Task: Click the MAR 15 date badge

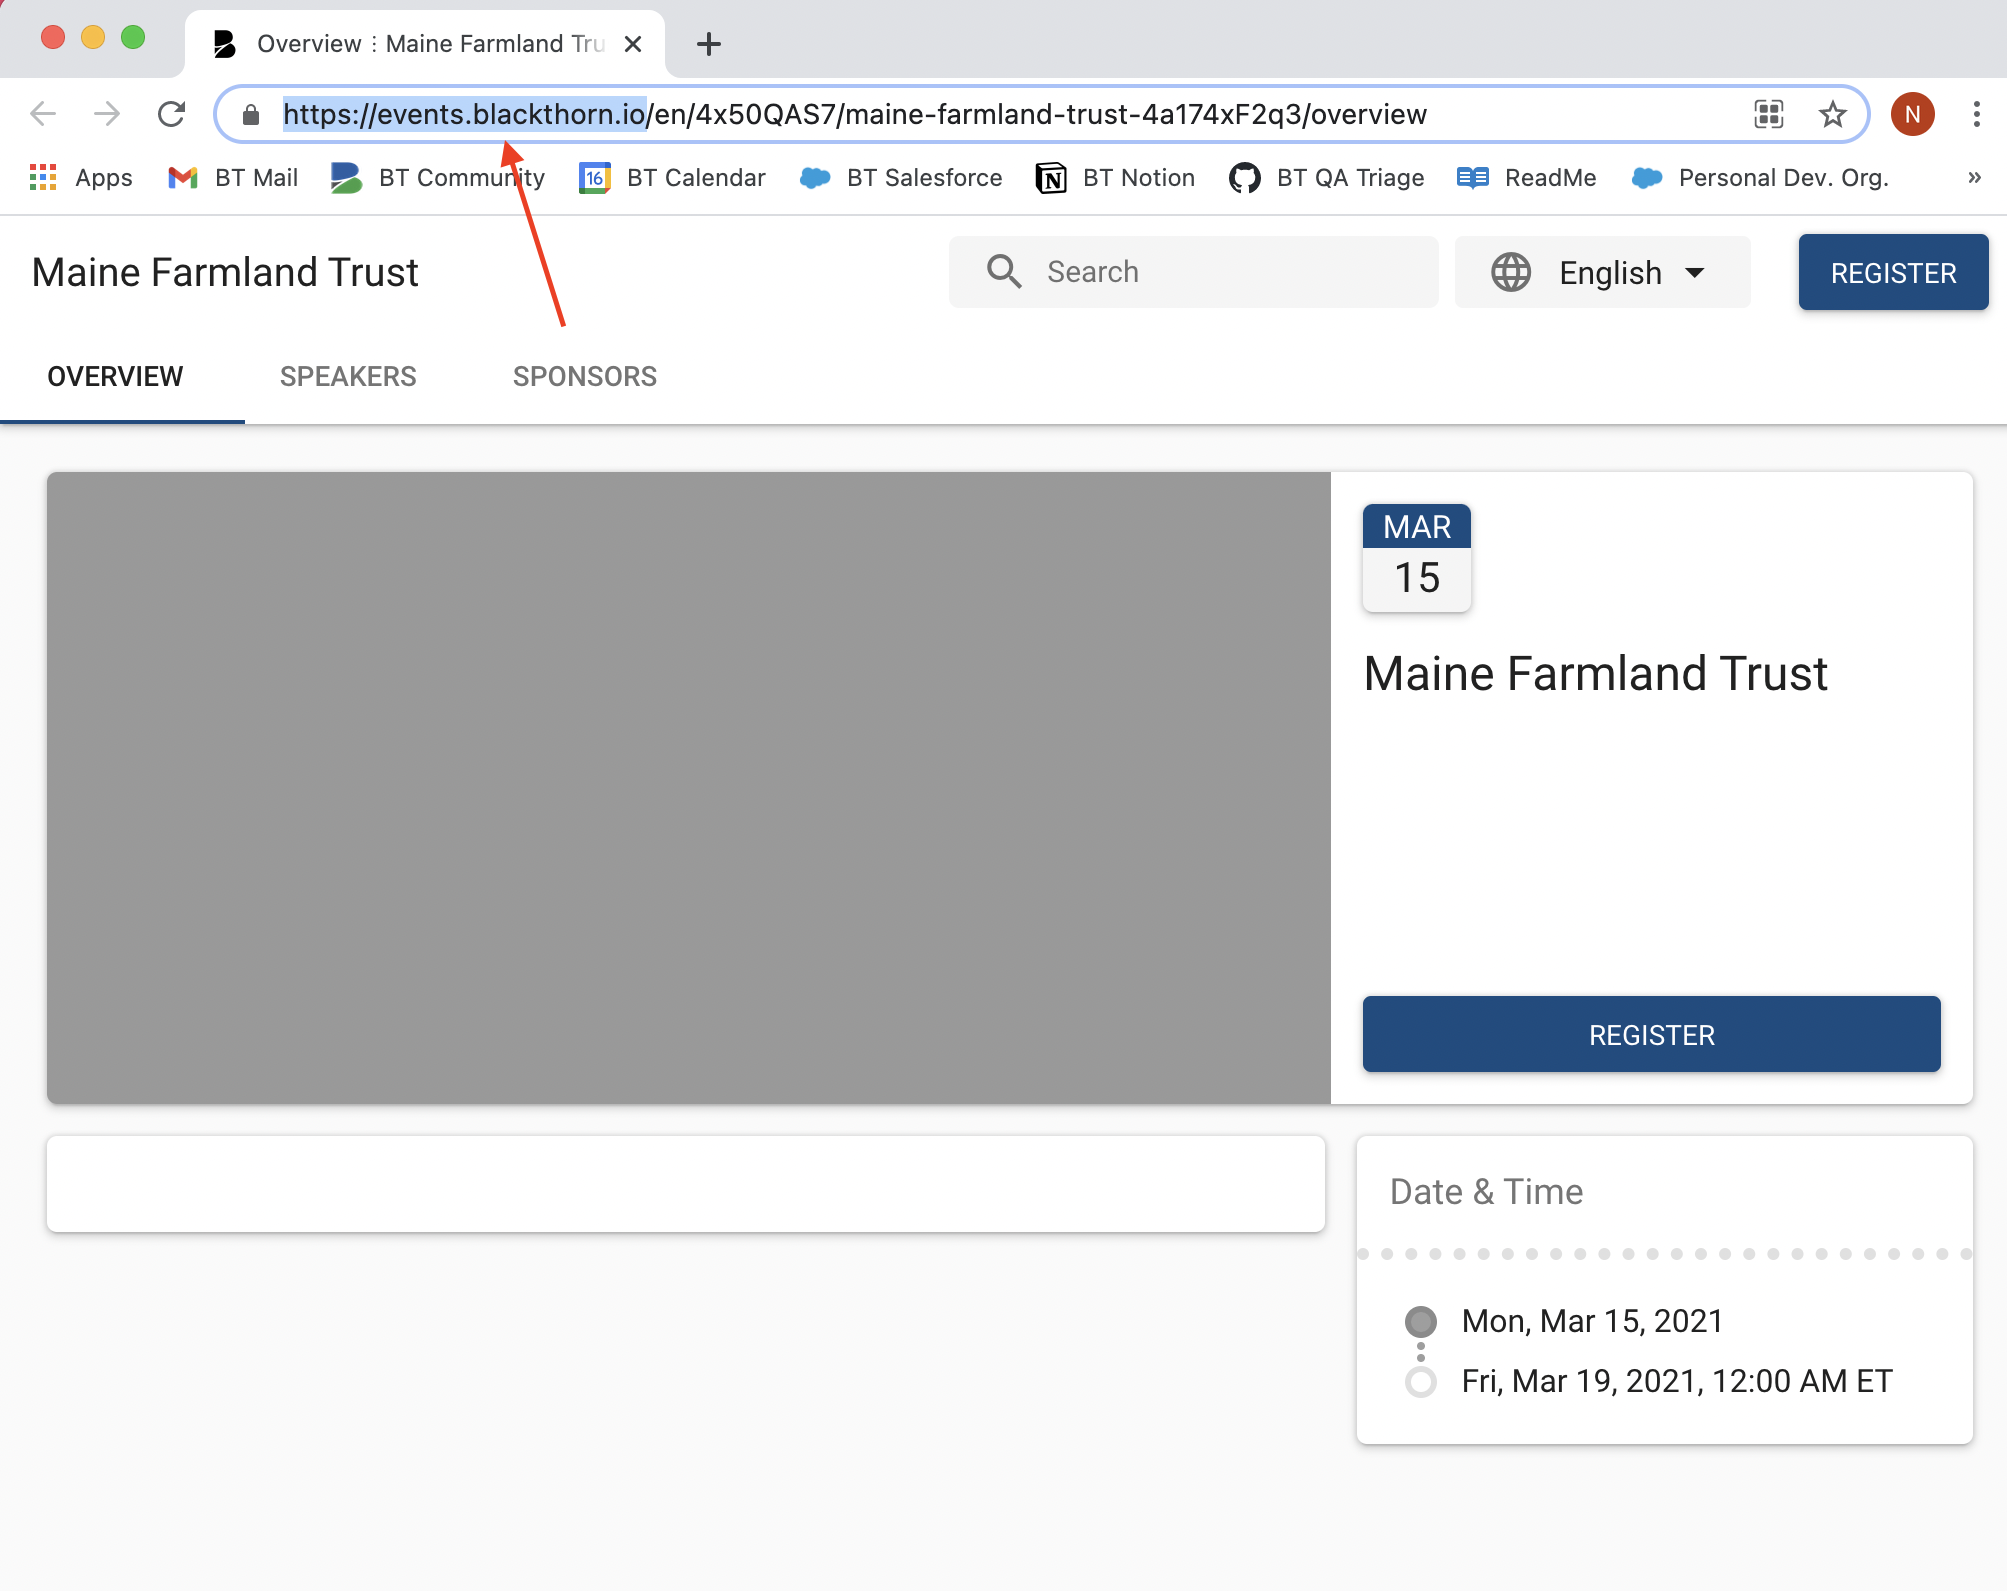Action: point(1417,558)
